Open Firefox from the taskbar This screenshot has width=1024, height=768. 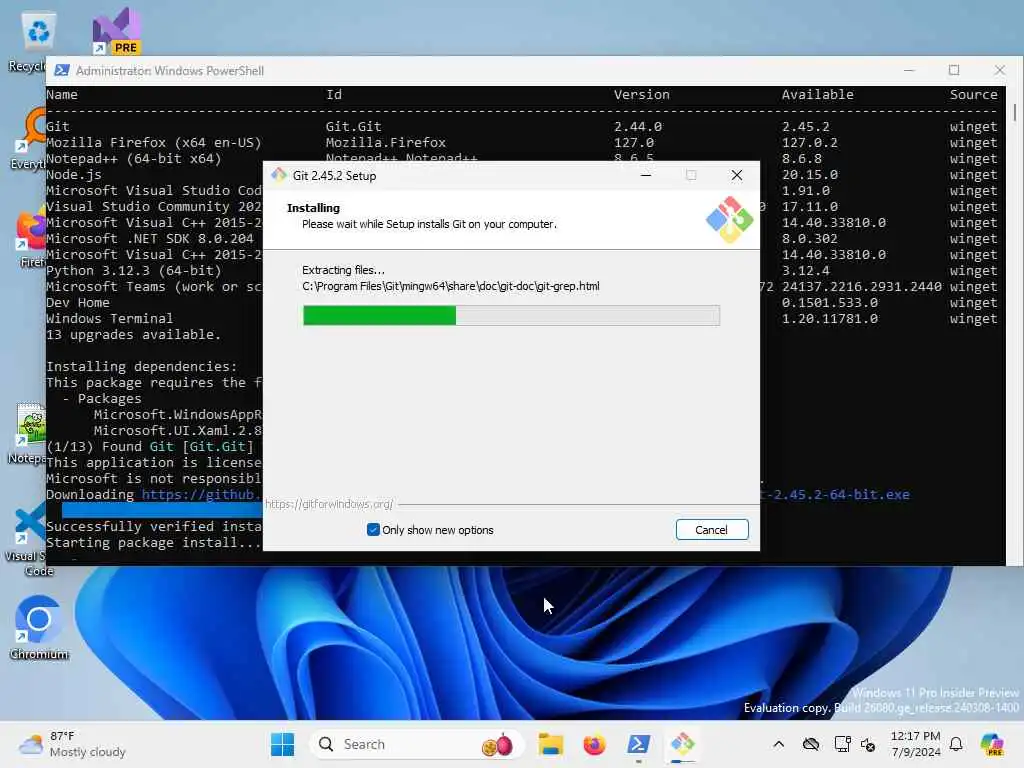coord(594,744)
